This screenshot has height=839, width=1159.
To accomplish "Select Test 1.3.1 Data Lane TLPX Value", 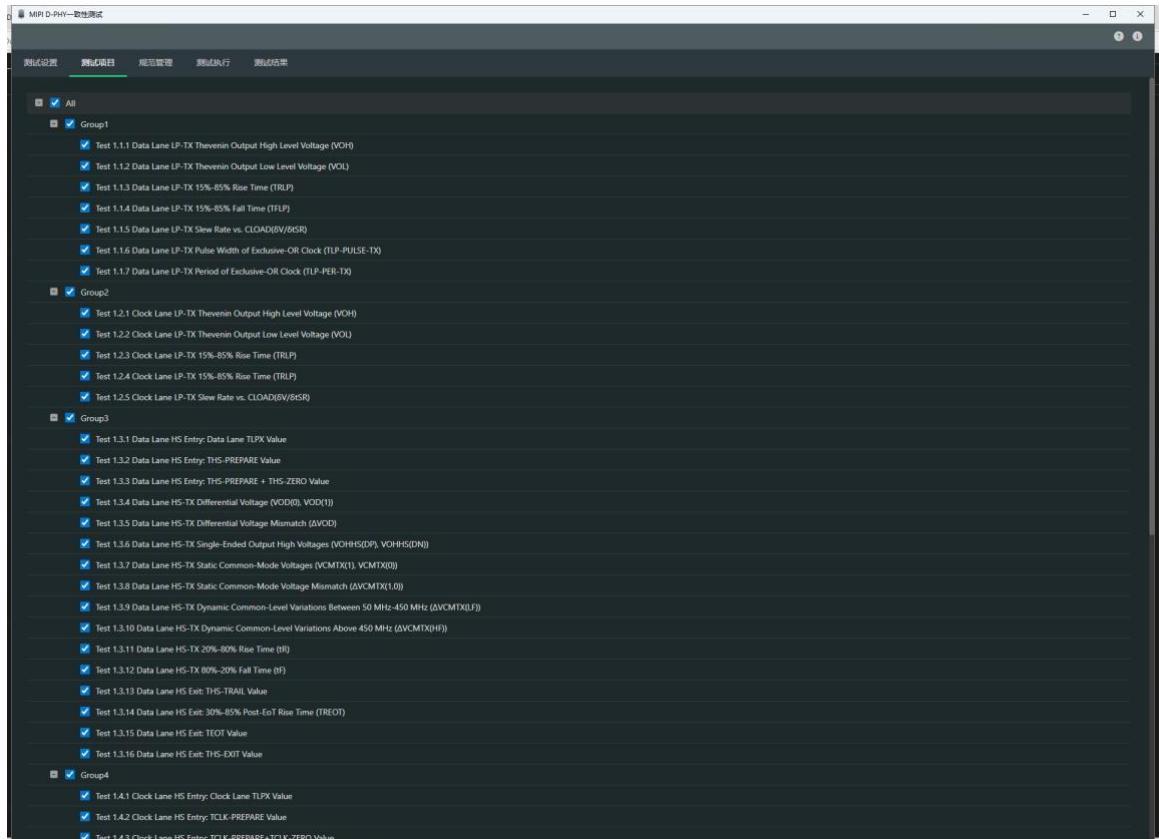I will click(x=191, y=439).
